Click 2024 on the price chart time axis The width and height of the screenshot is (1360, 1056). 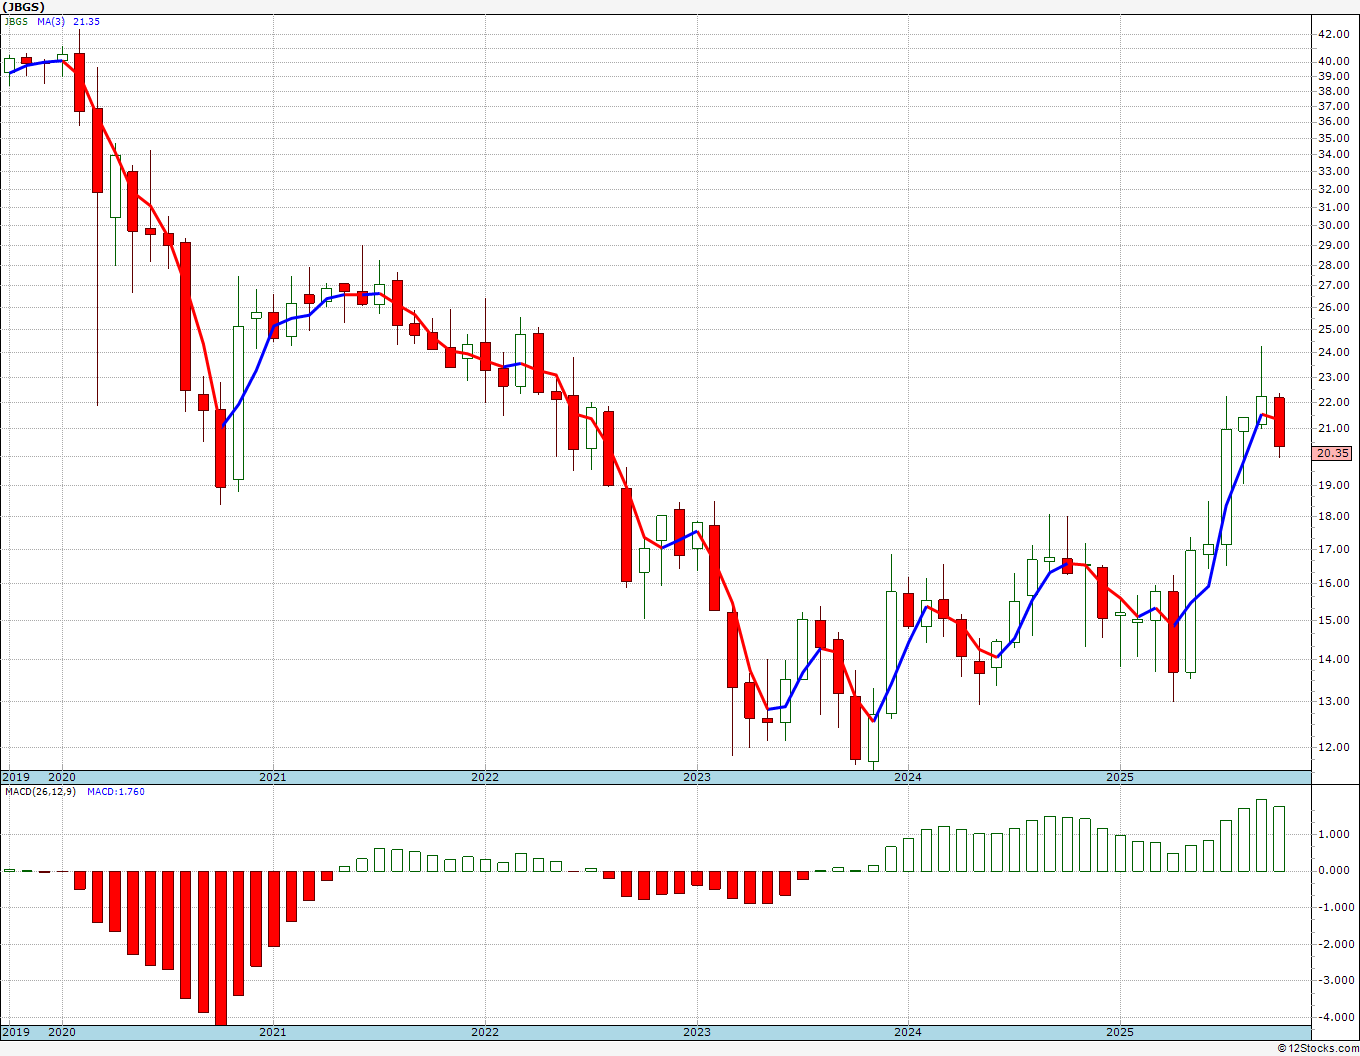click(908, 777)
